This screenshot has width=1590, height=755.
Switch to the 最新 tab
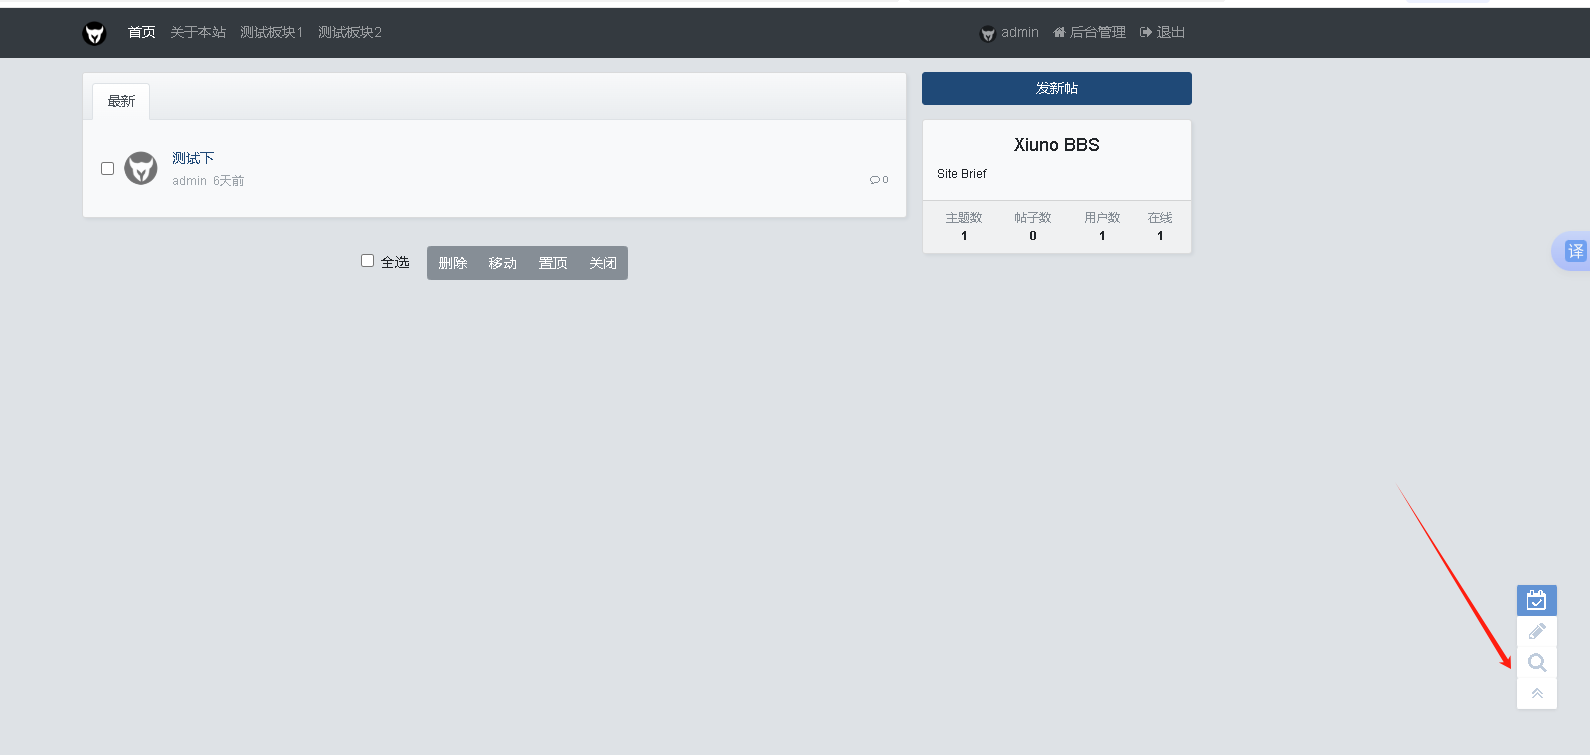(x=121, y=101)
